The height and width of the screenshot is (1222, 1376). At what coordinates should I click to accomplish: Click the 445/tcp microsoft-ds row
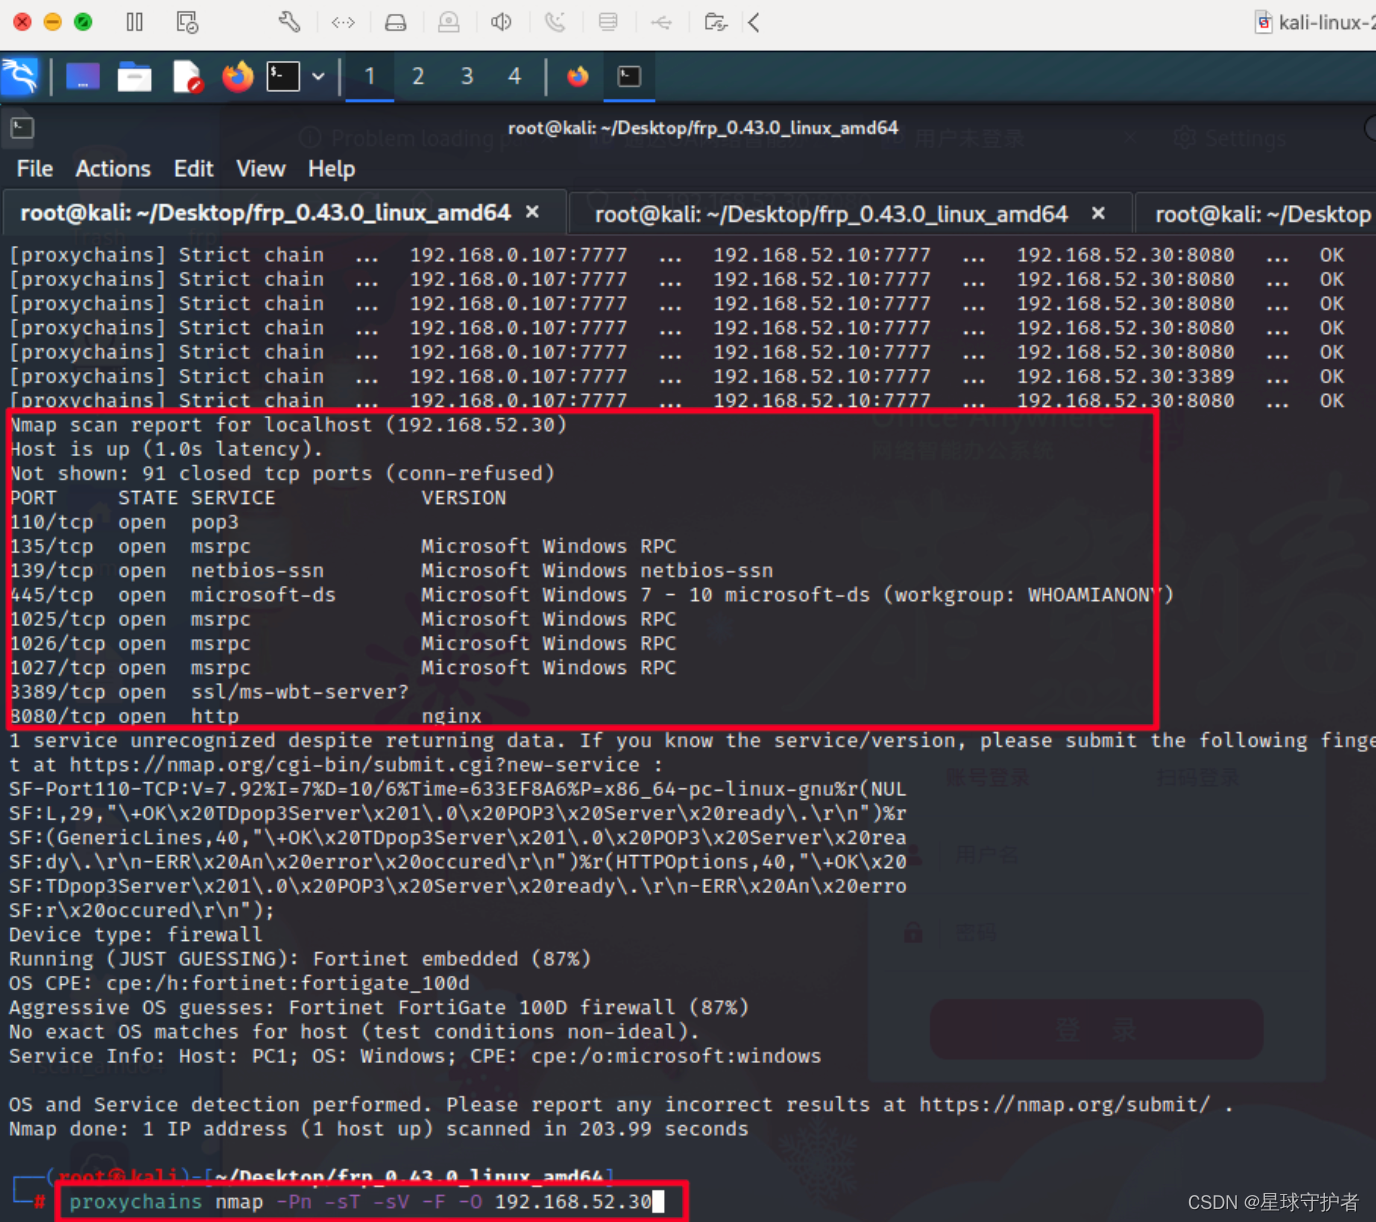click(x=591, y=595)
